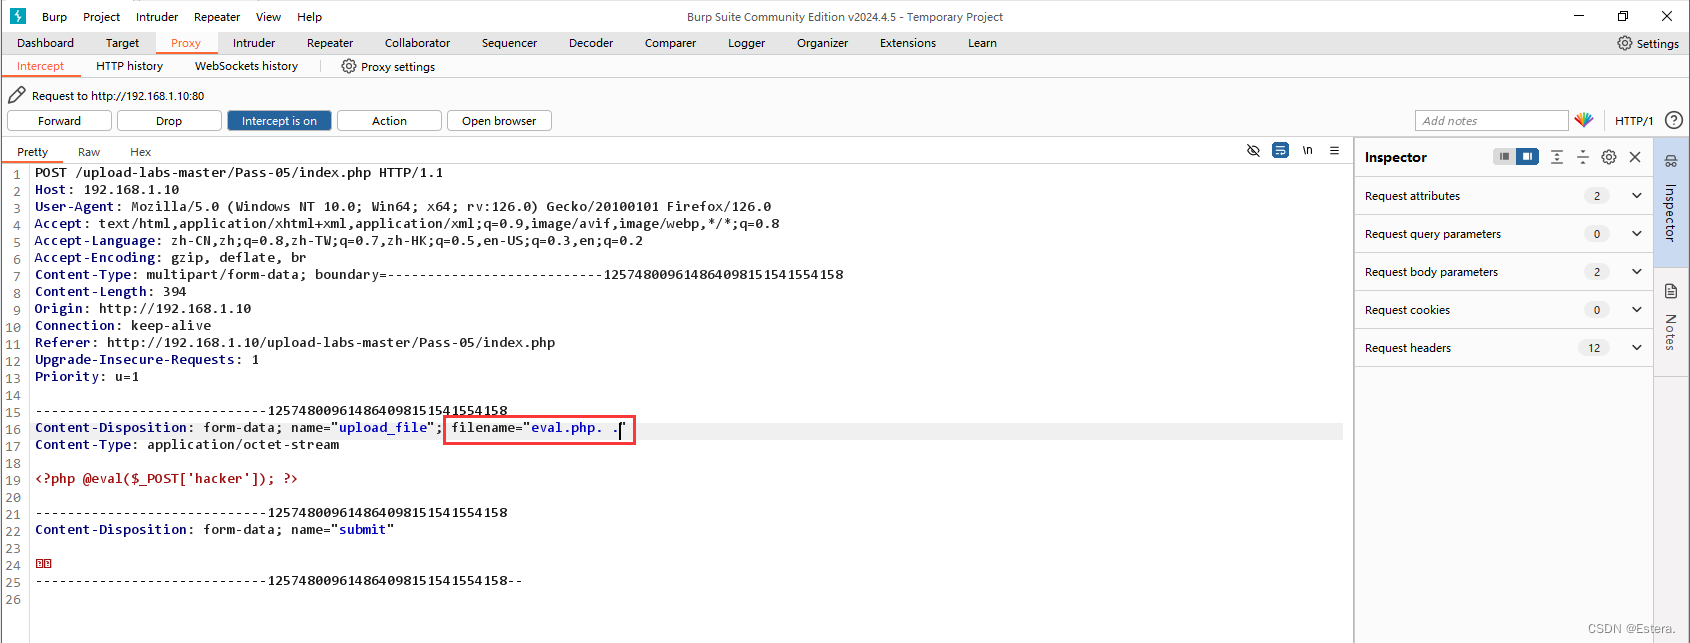Collapse all Inspector sections icon
The width and height of the screenshot is (1690, 643).
(1583, 157)
